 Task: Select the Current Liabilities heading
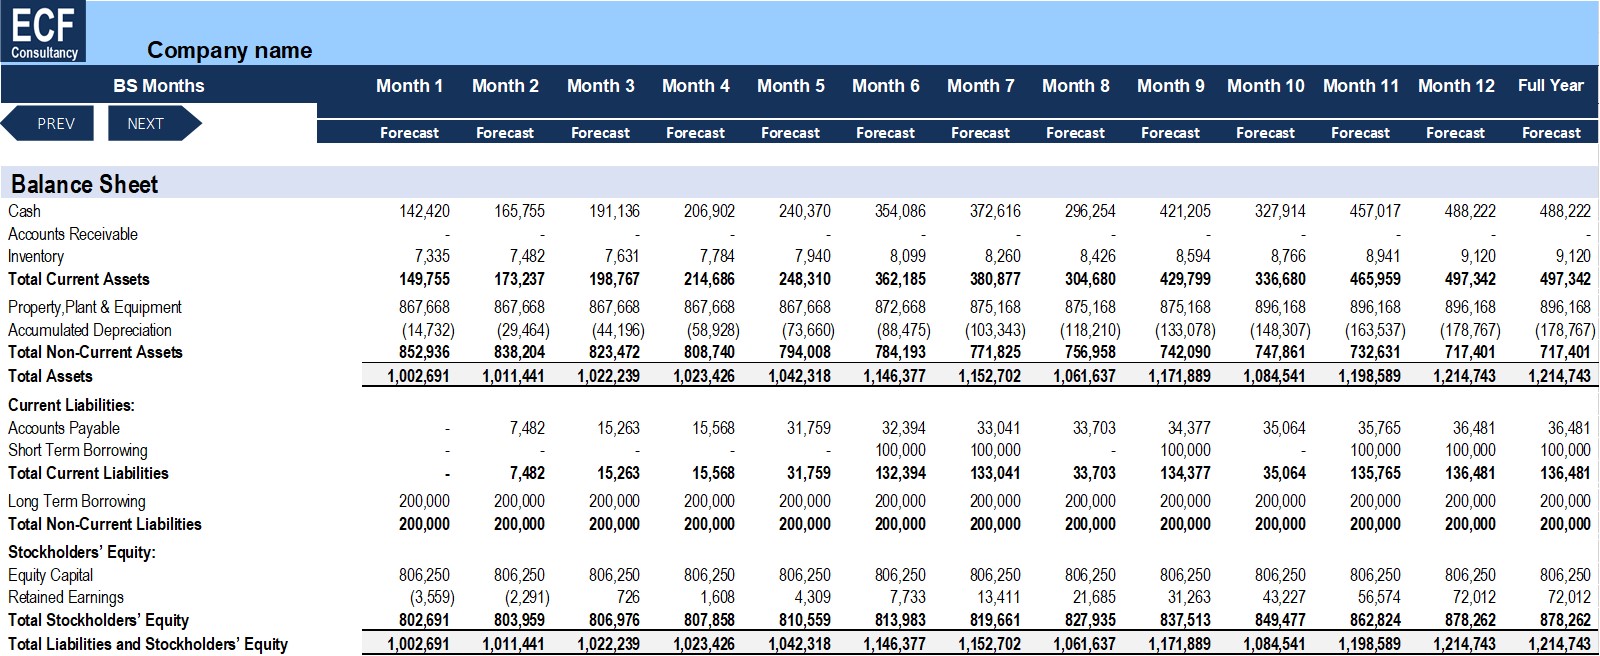(x=71, y=405)
